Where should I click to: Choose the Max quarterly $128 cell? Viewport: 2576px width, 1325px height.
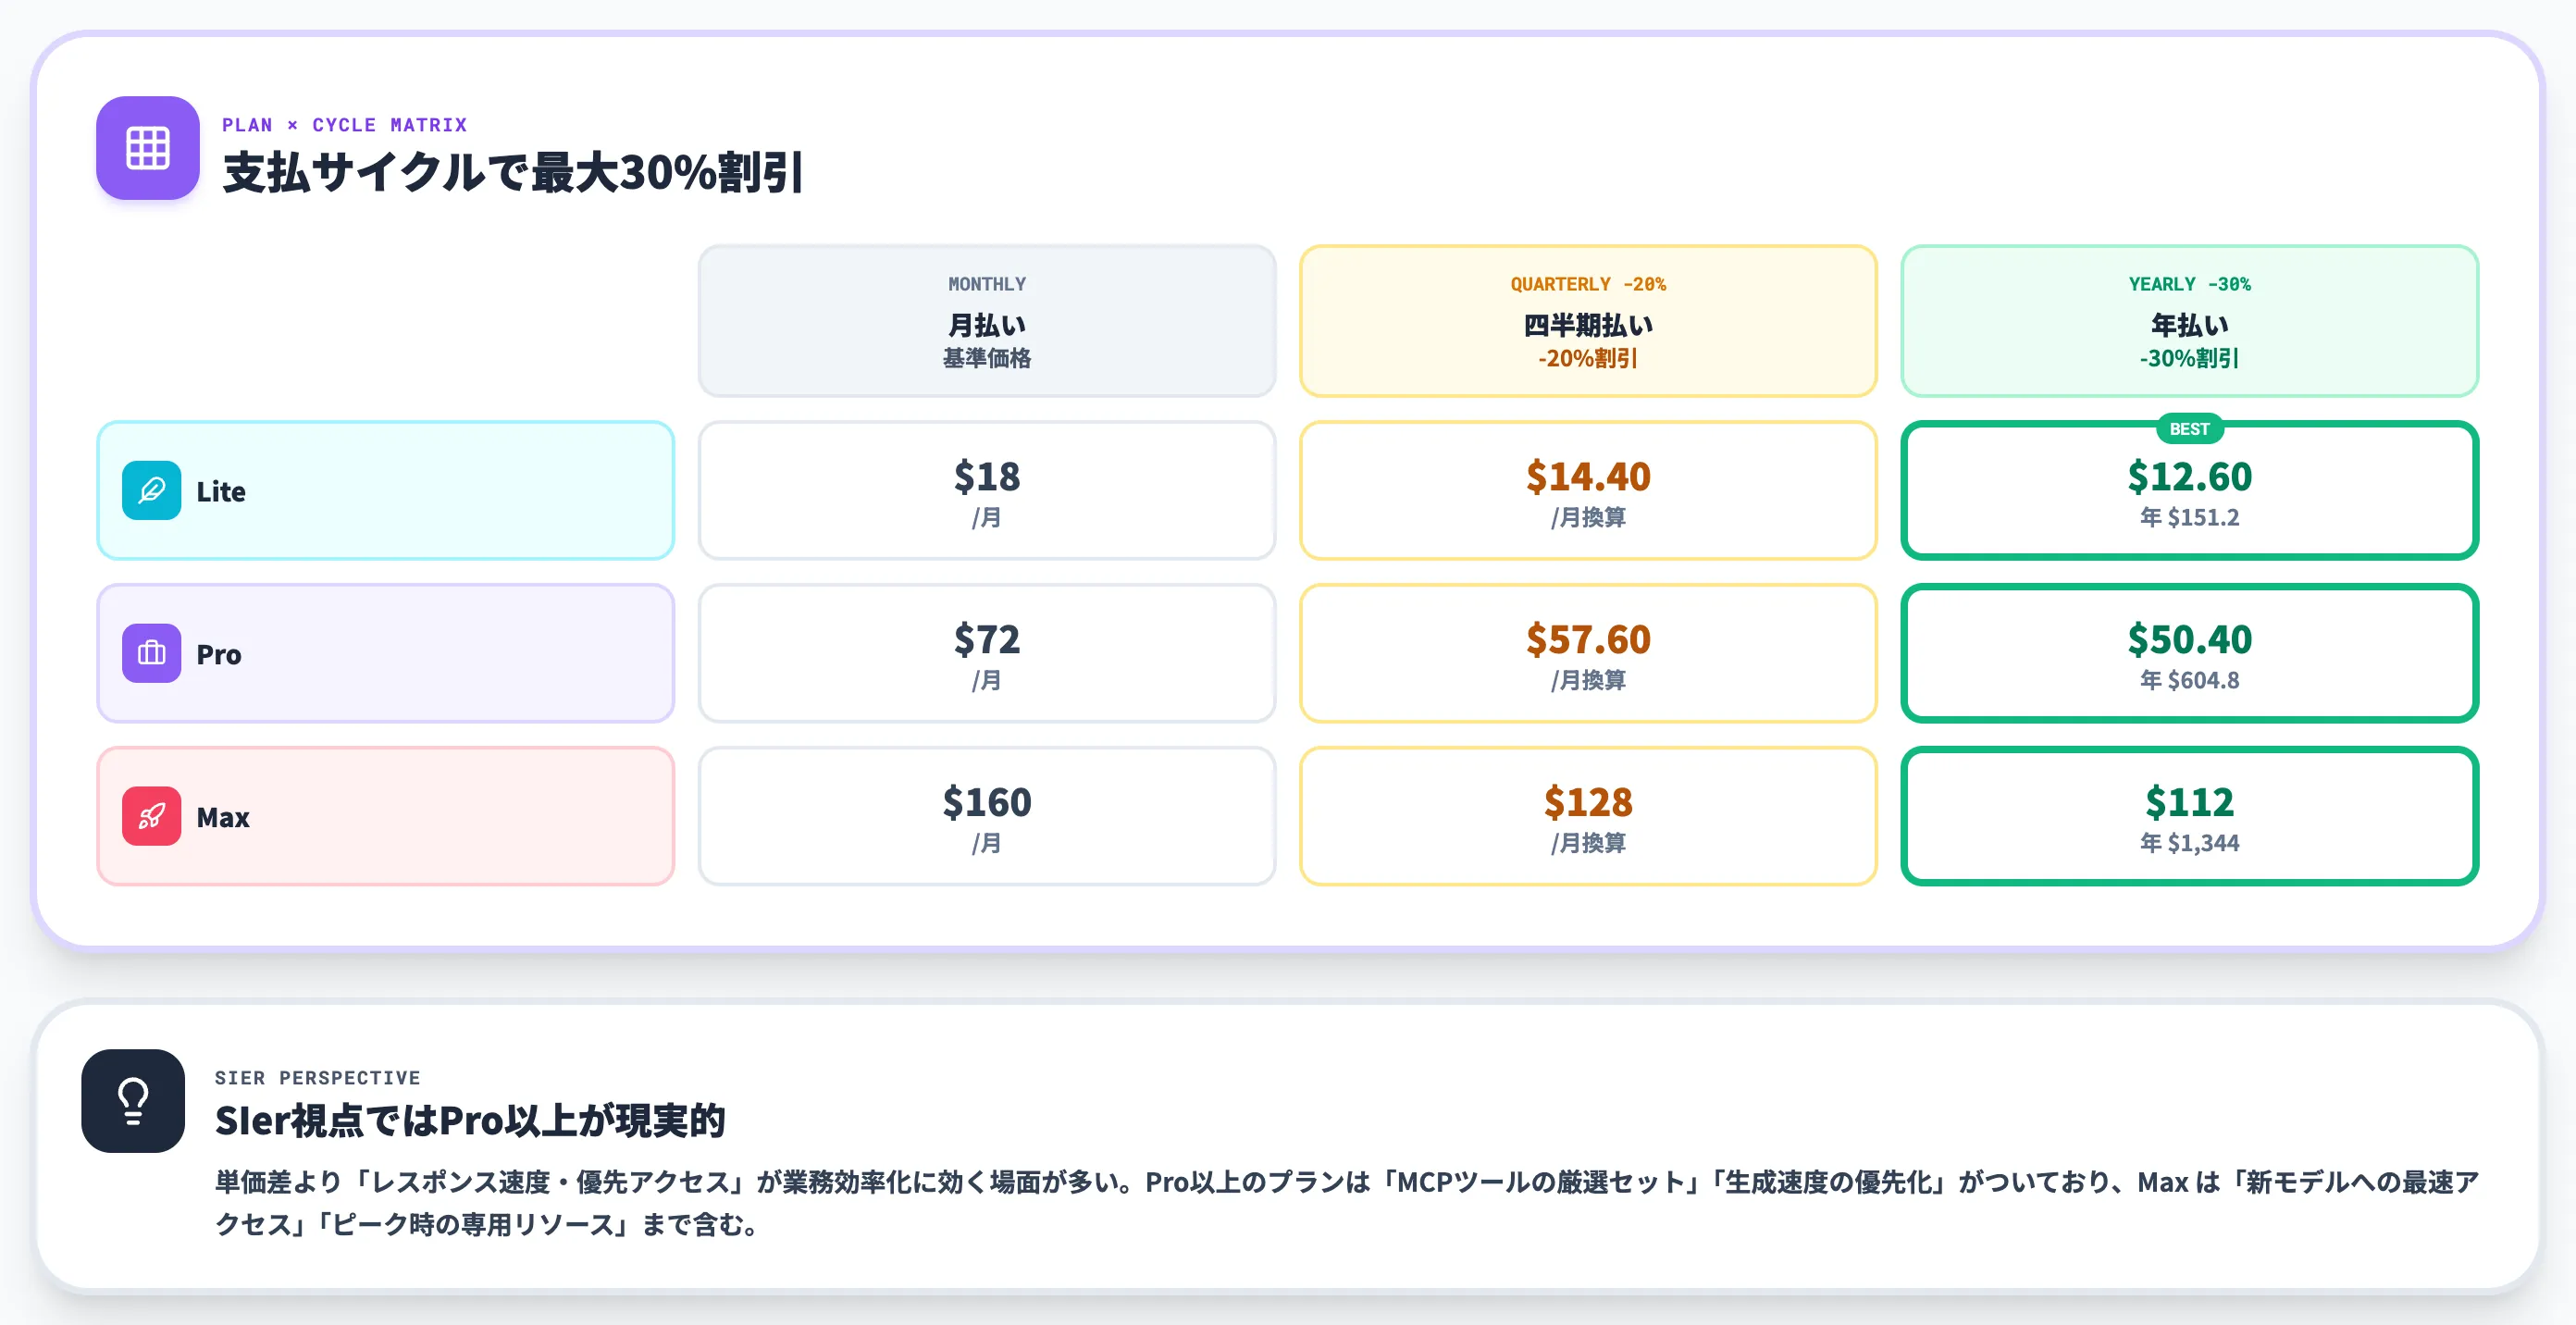1588,816
